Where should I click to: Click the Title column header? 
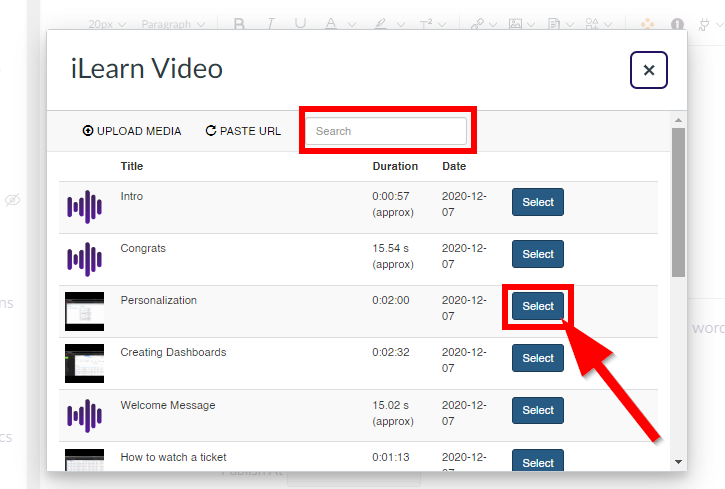(132, 166)
